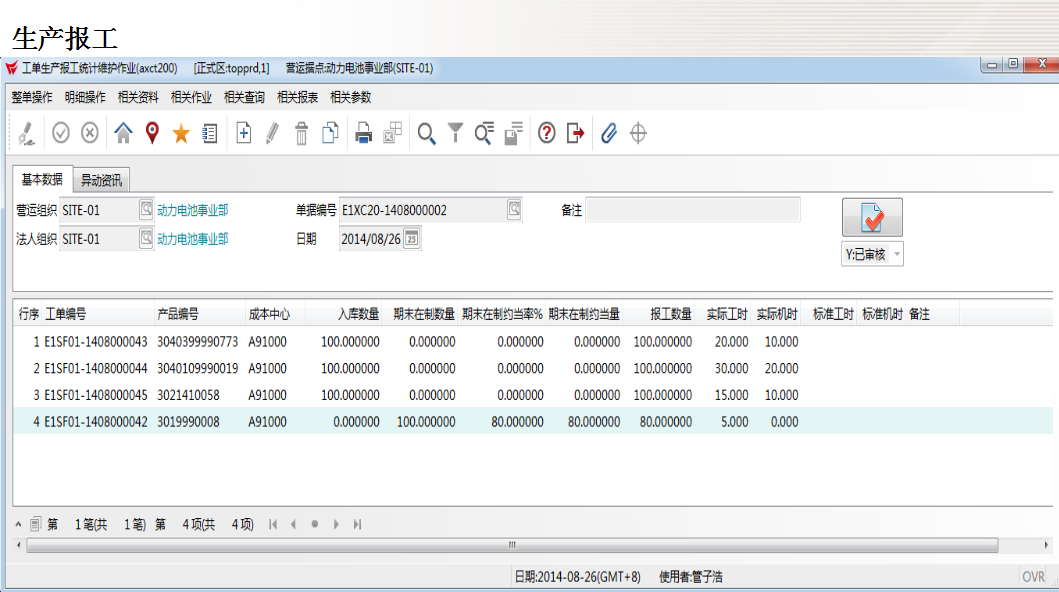Open the 明细操作 menu
Image resolution: width=1059 pixels, height=592 pixels.
tap(85, 97)
